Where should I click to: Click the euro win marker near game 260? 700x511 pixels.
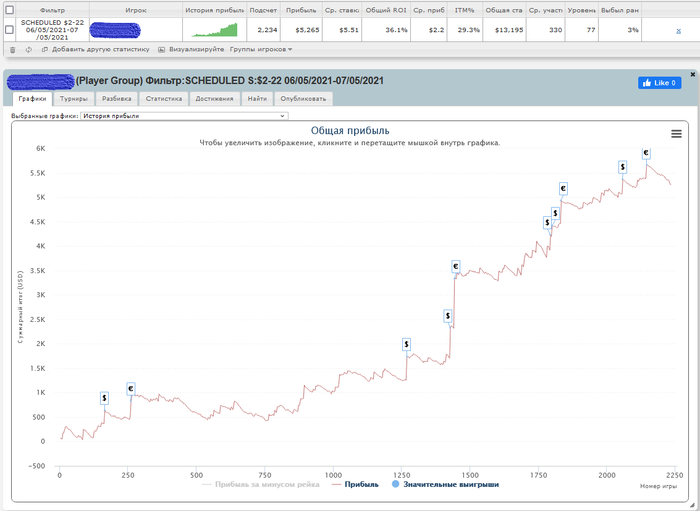130,389
